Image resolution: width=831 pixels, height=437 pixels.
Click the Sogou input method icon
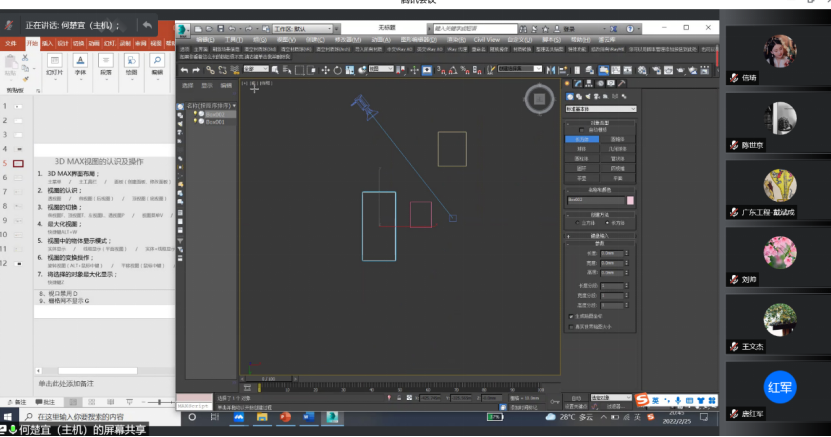coord(643,399)
